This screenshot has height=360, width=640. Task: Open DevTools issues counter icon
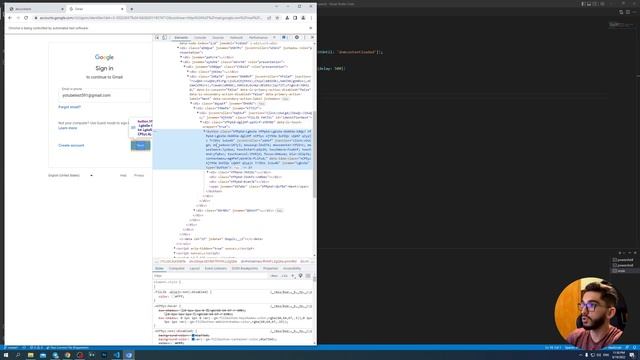(x=284, y=38)
